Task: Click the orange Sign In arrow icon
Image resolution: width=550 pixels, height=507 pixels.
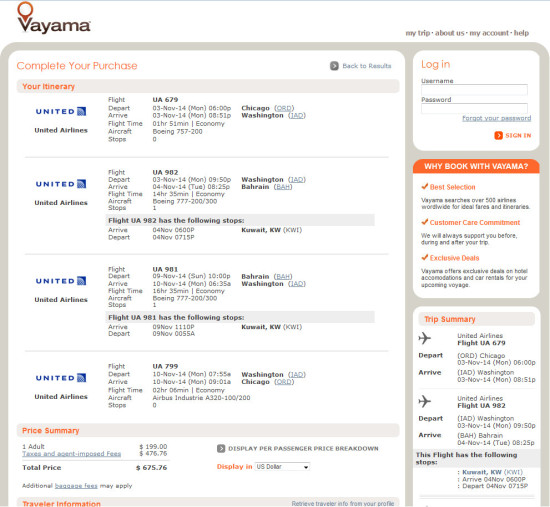Action: [498, 135]
